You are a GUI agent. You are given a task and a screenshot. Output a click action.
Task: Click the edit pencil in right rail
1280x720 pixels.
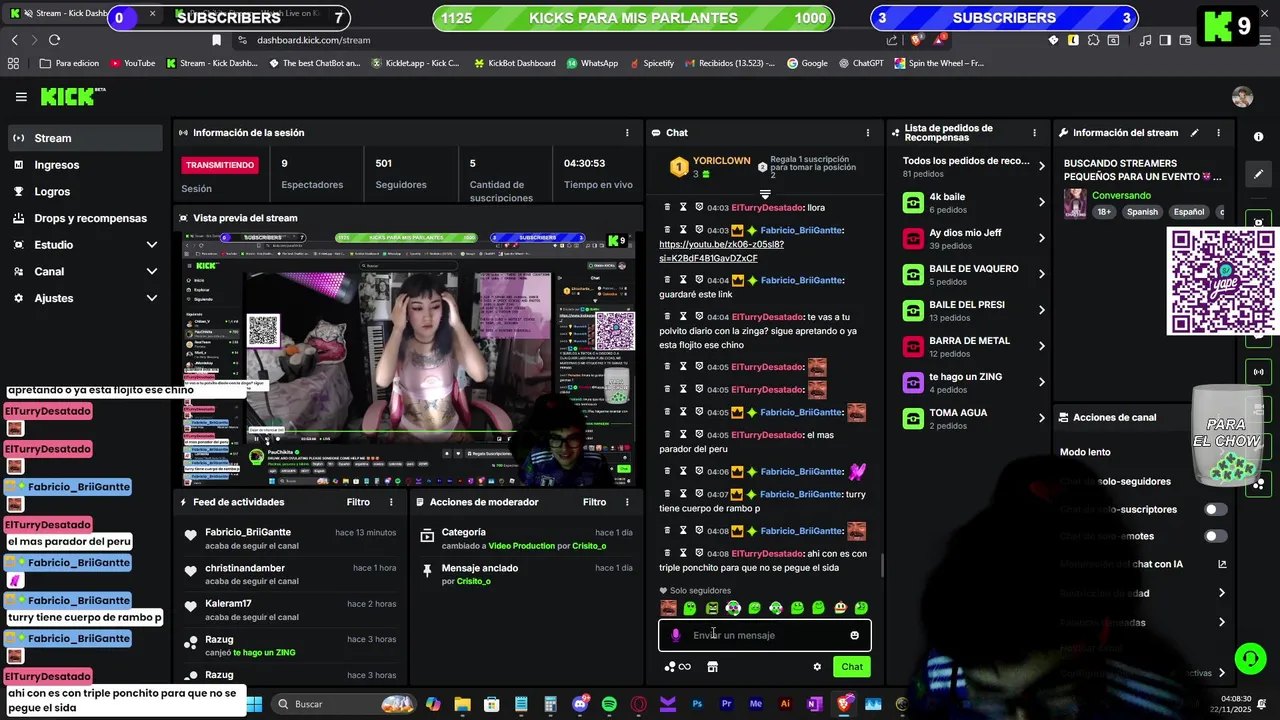click(1259, 174)
